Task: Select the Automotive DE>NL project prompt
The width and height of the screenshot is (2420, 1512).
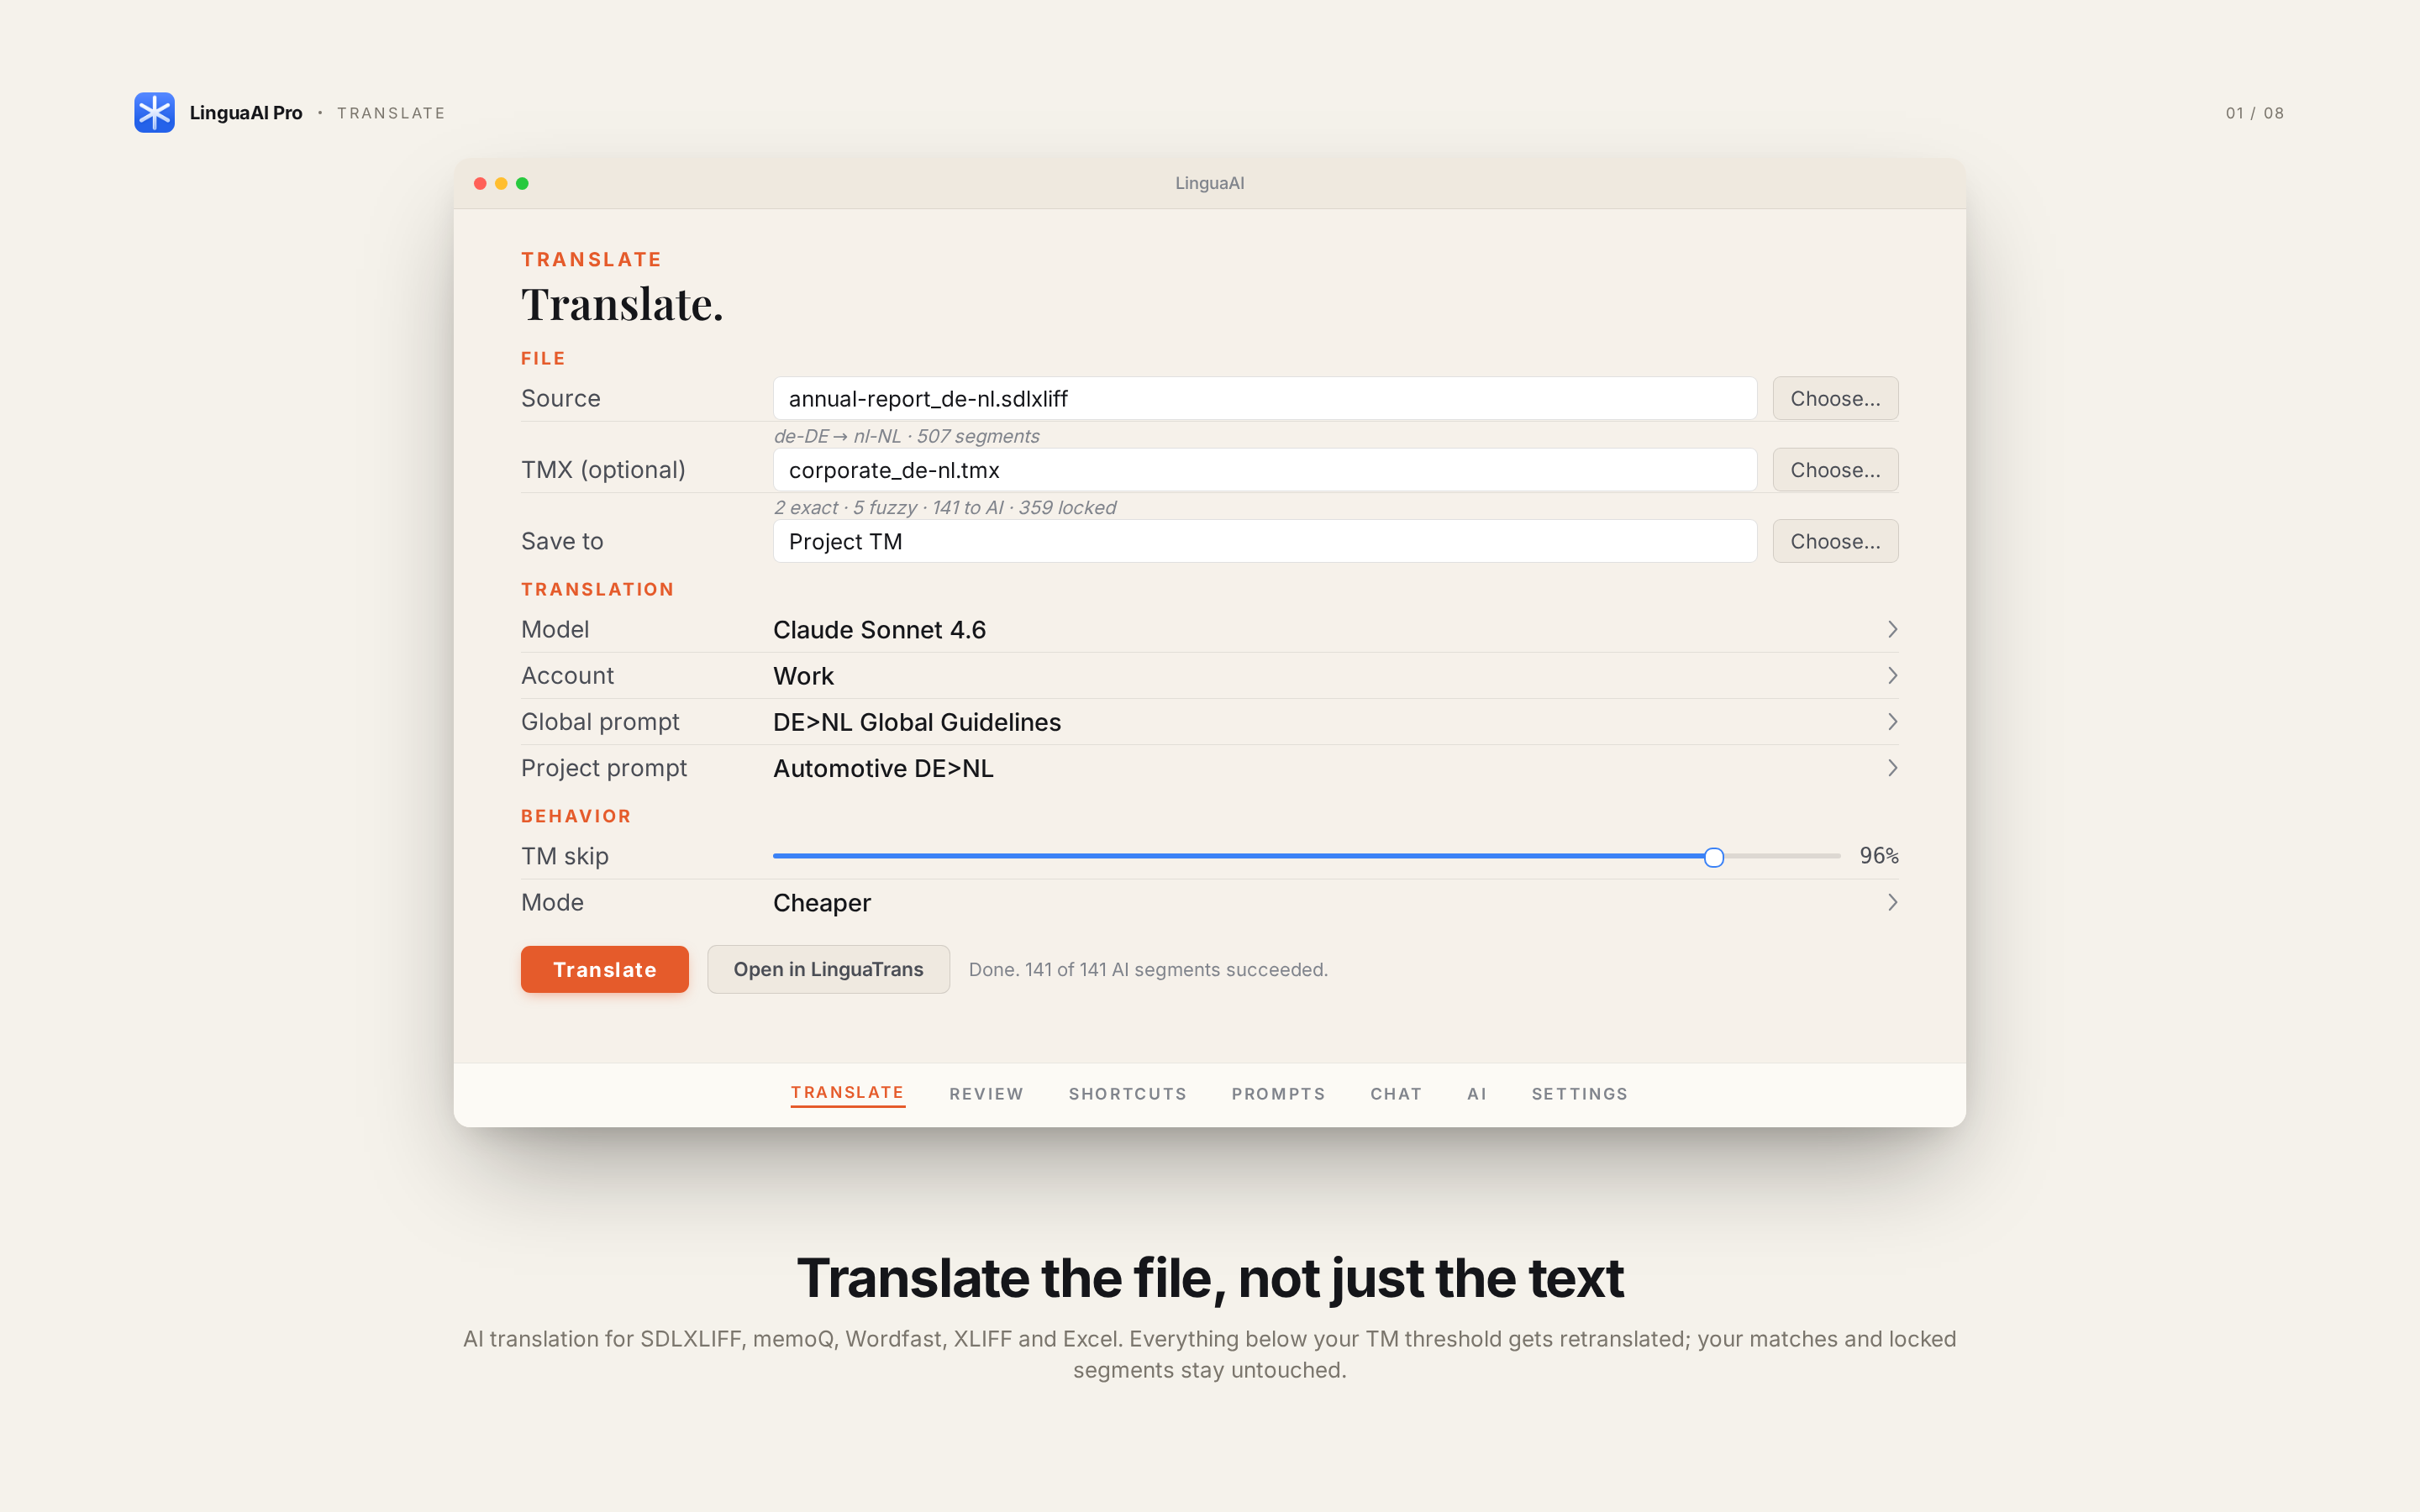Action: [883, 768]
